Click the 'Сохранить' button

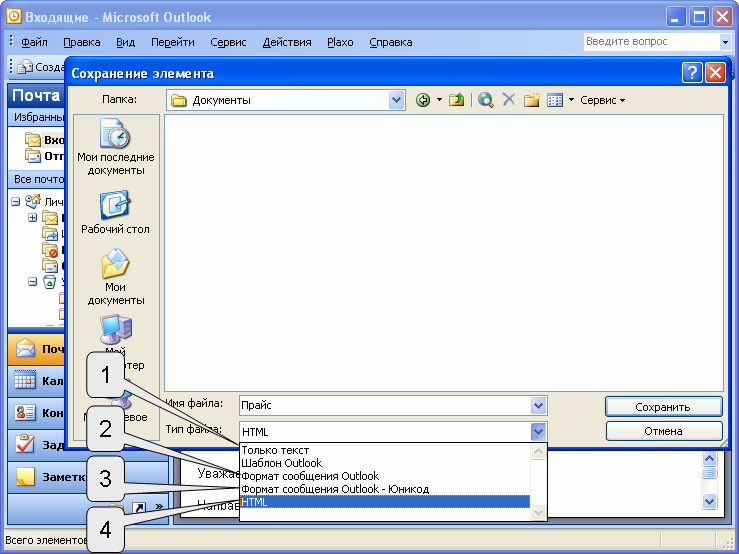(x=663, y=407)
